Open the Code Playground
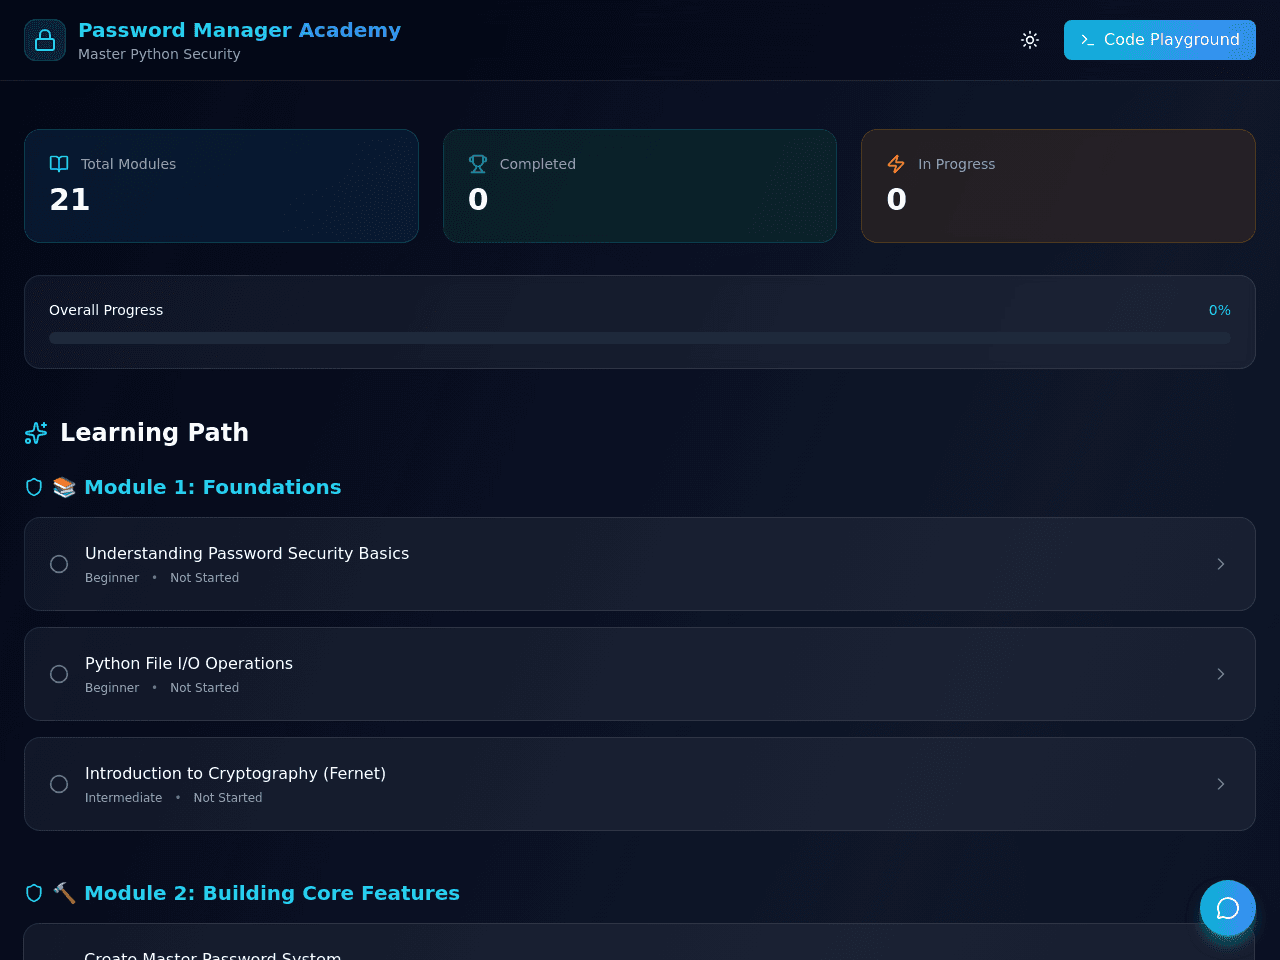 1160,40
